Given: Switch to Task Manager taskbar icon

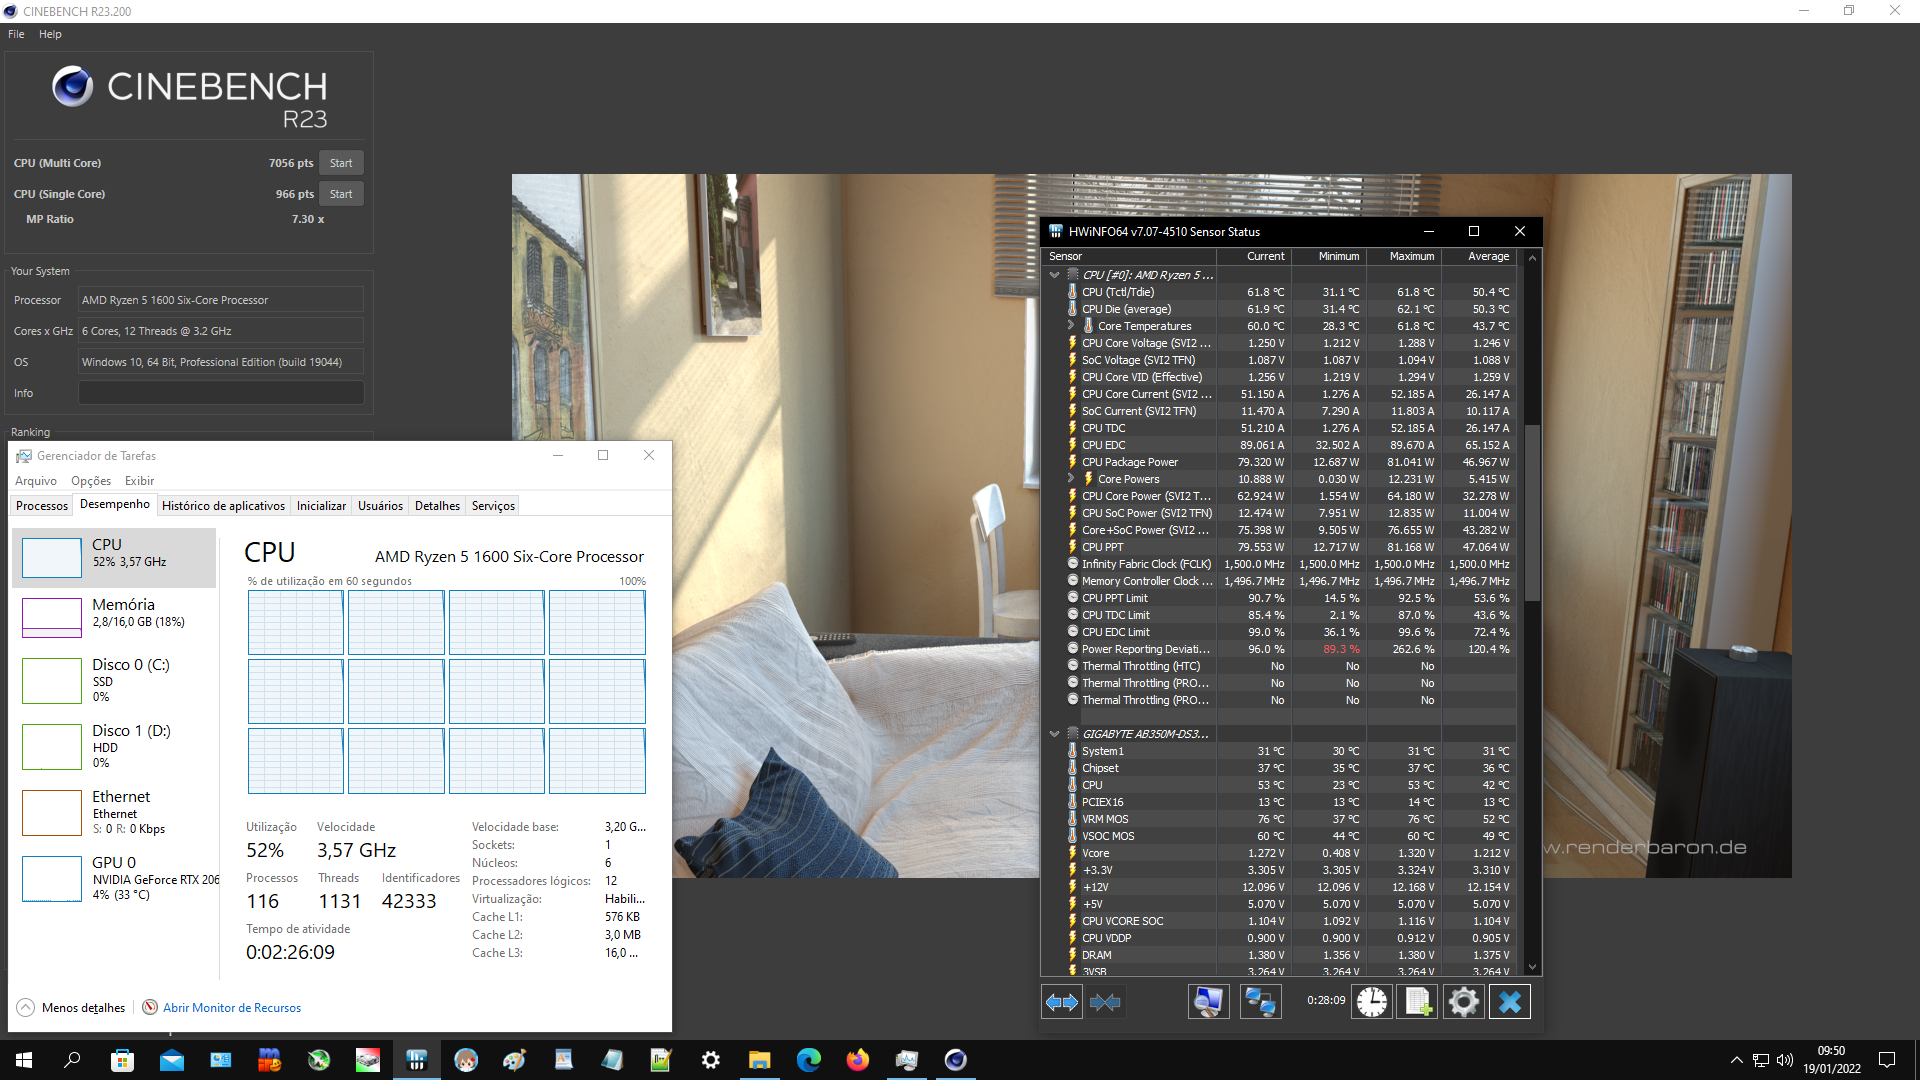Looking at the screenshot, I should tap(906, 1060).
